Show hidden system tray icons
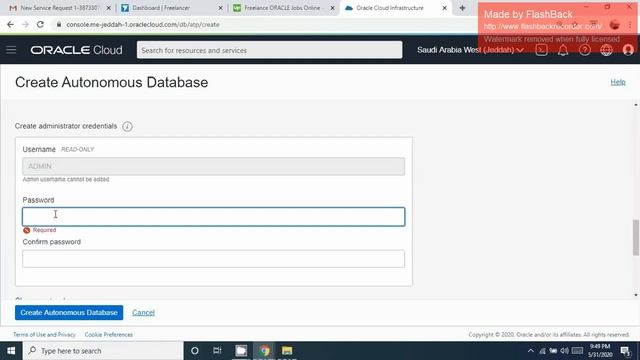The height and width of the screenshot is (360, 640). (531, 351)
